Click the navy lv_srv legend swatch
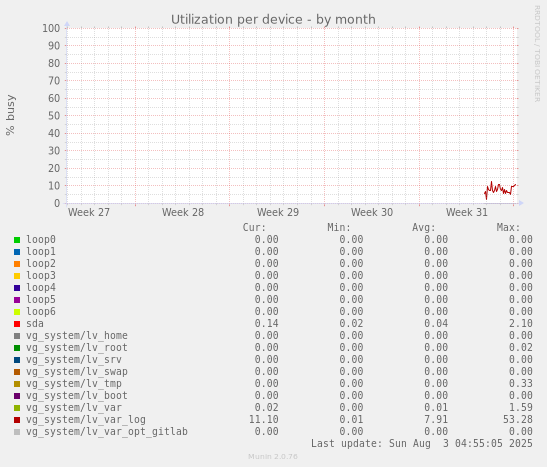This screenshot has width=547, height=467. click(17, 360)
